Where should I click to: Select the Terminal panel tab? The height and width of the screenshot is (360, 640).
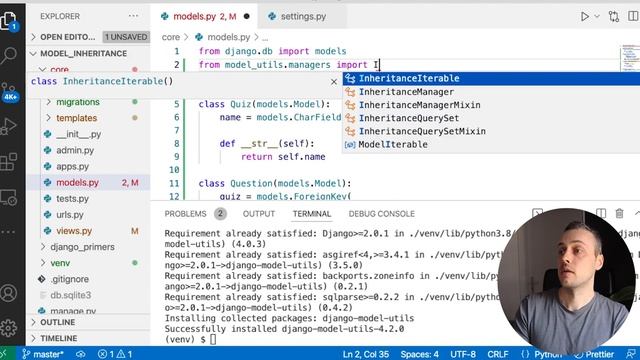(x=312, y=213)
